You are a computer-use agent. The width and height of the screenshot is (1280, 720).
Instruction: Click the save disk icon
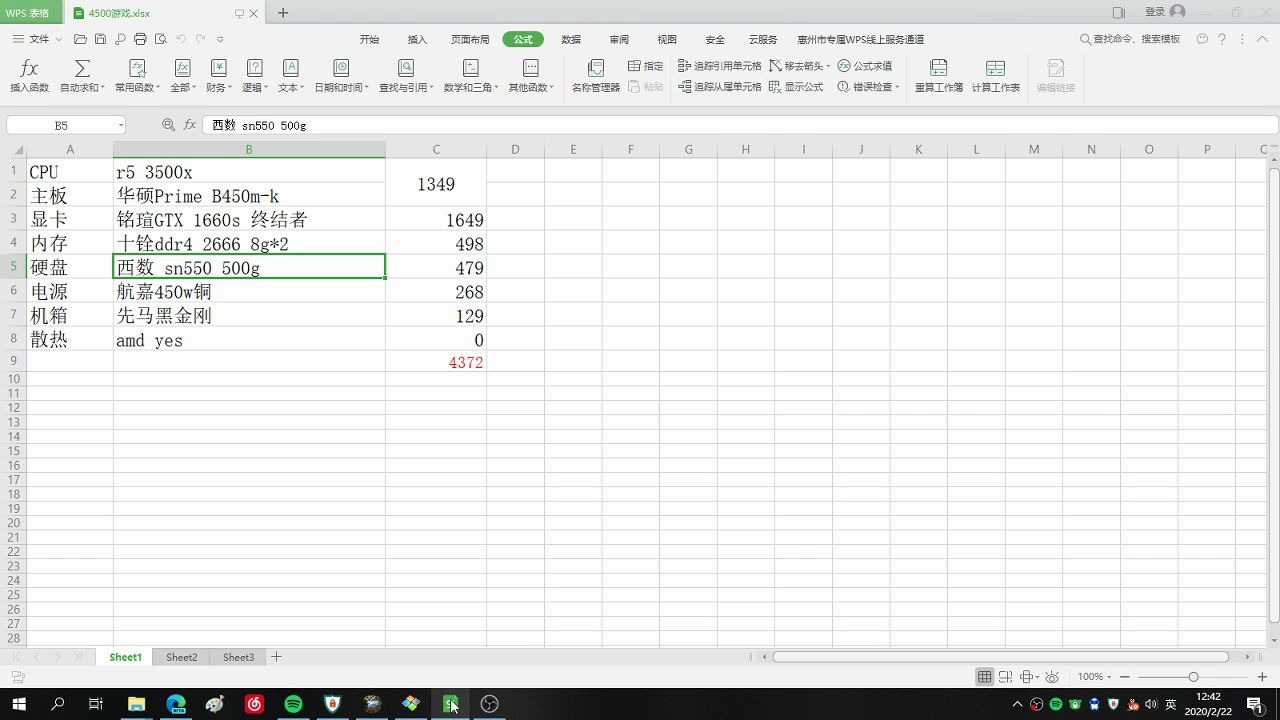coord(100,39)
